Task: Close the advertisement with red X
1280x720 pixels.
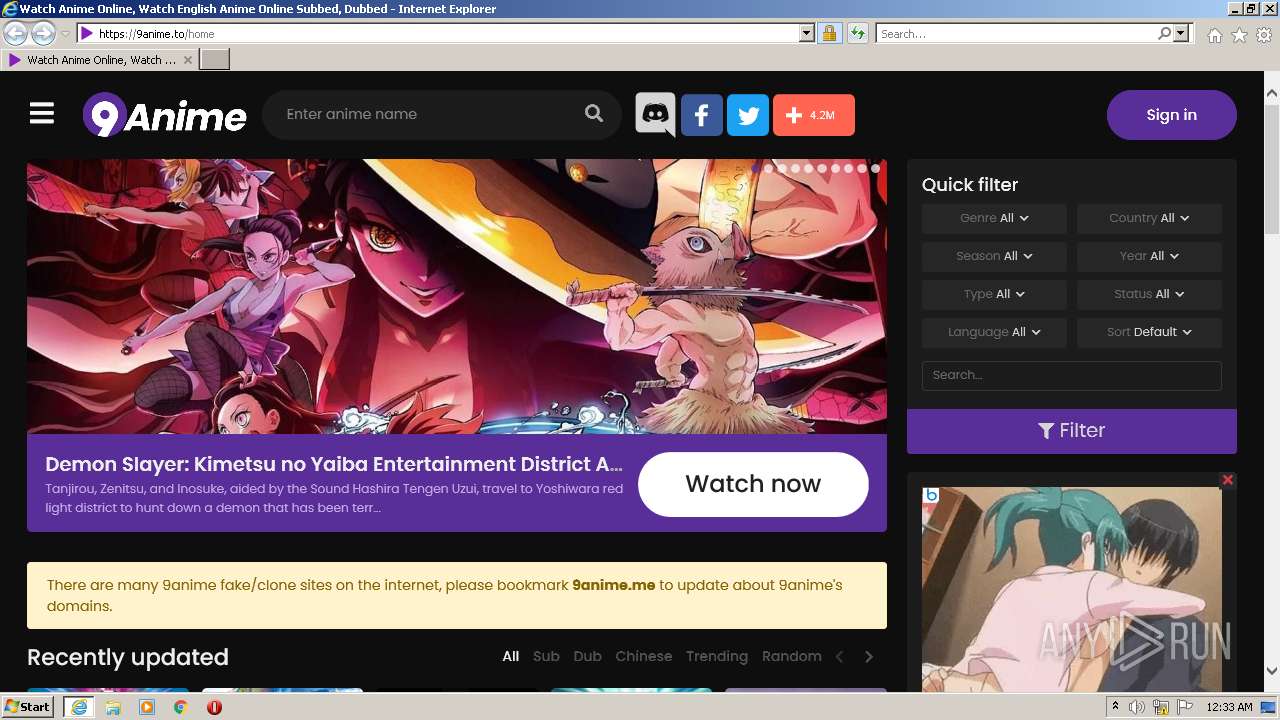Action: [x=1228, y=480]
